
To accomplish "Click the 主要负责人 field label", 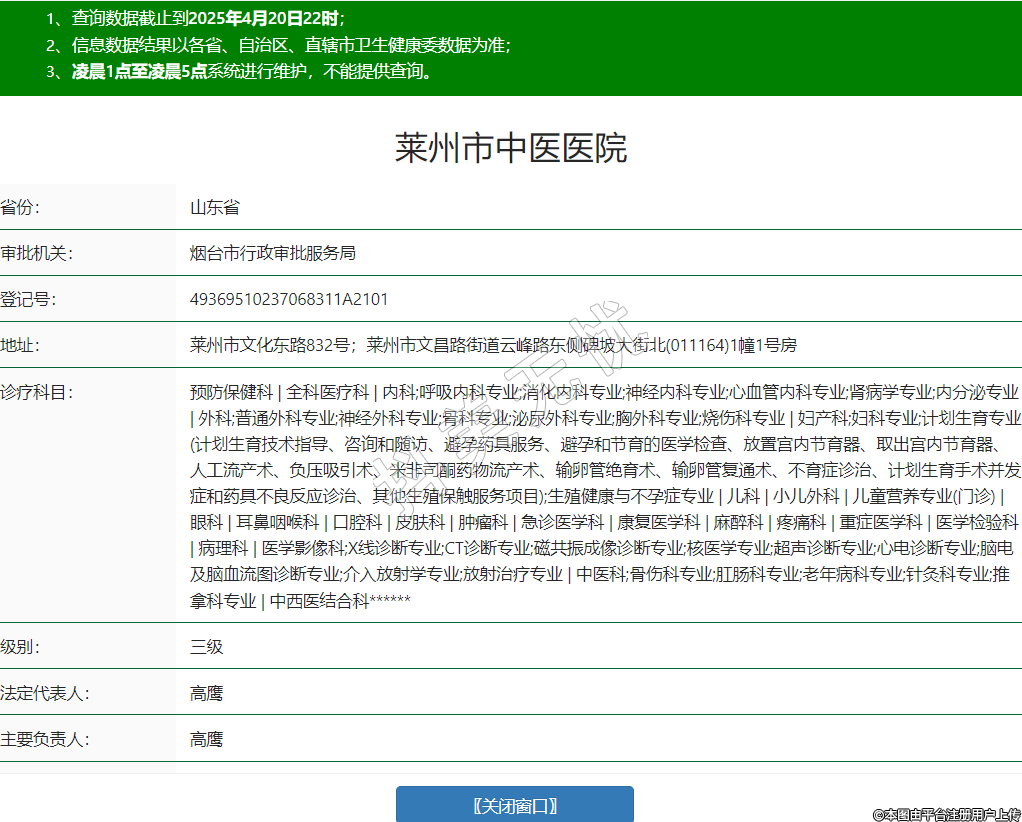I will pos(45,739).
